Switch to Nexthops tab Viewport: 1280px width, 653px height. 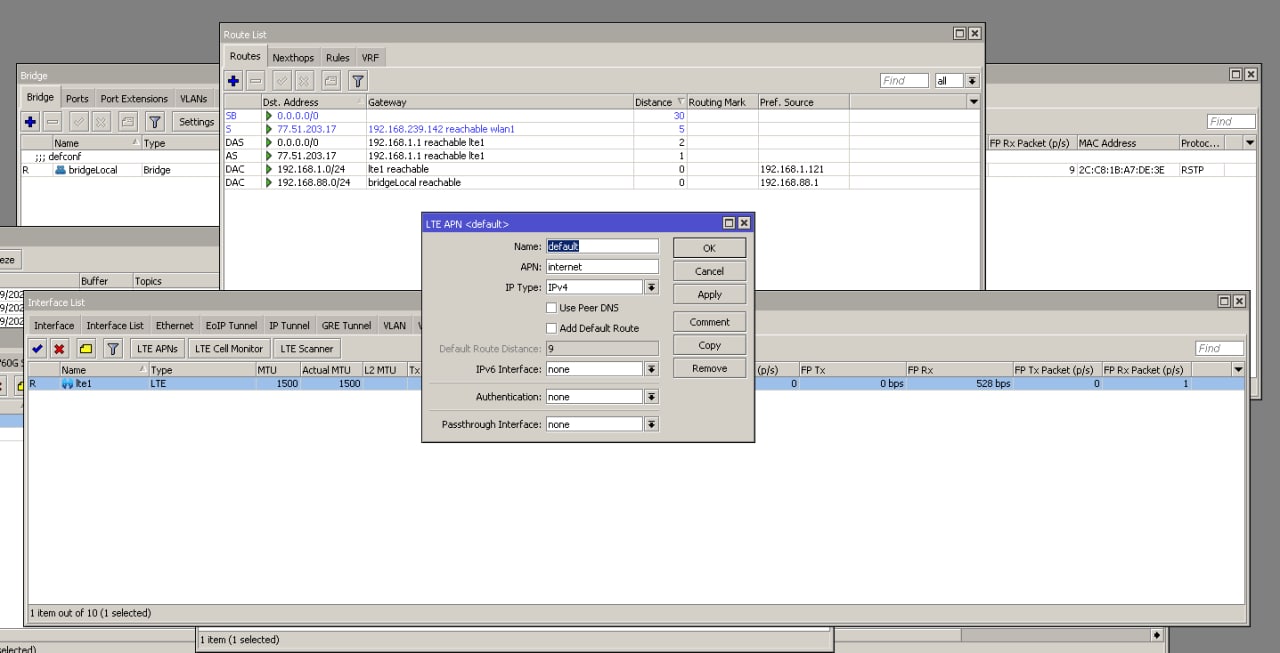293,58
